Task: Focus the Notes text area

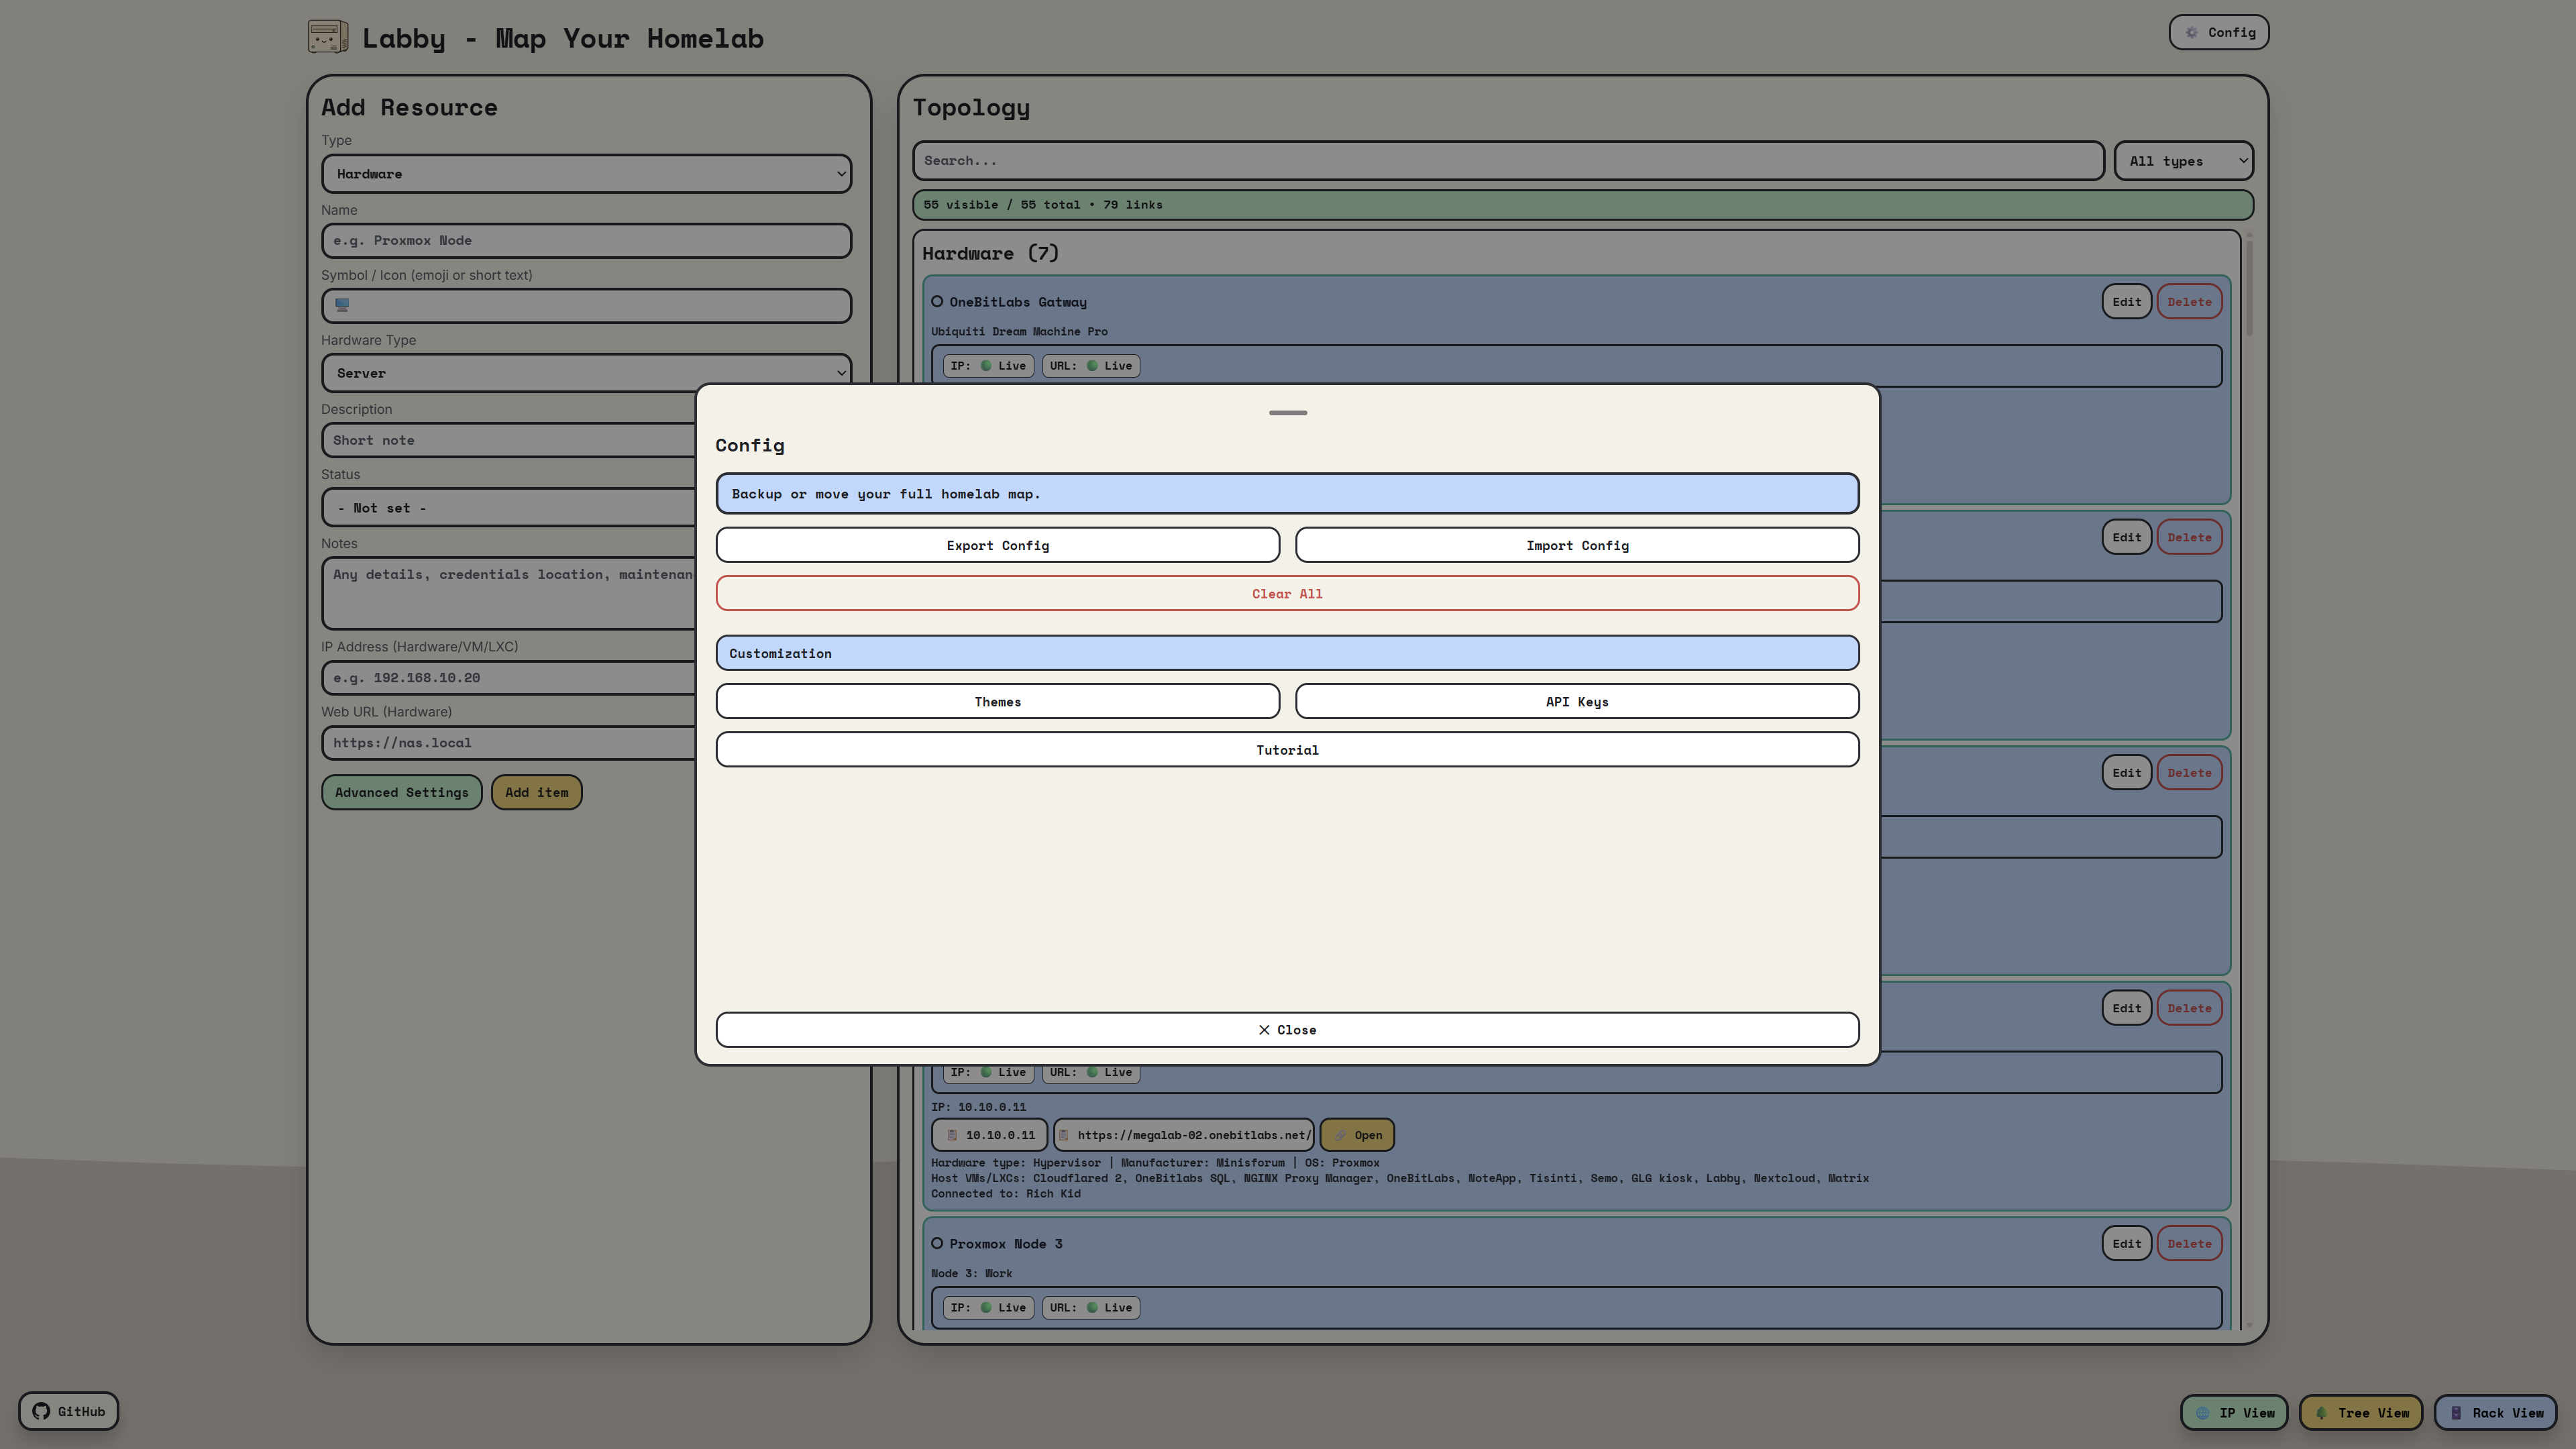Action: coord(508,593)
